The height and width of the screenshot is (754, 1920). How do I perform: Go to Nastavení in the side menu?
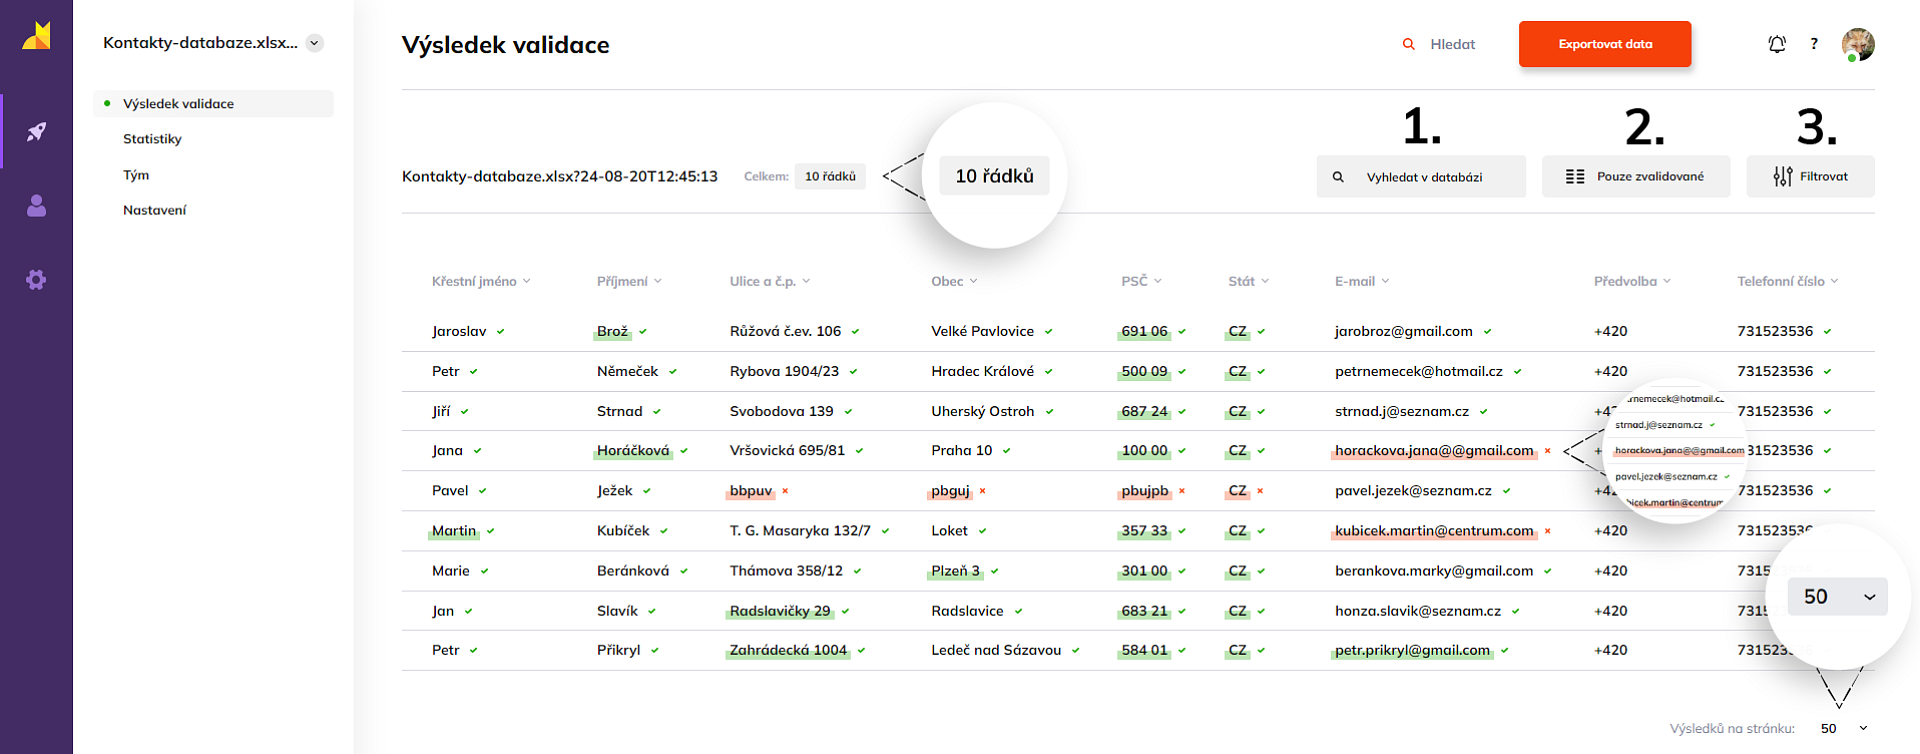click(154, 210)
